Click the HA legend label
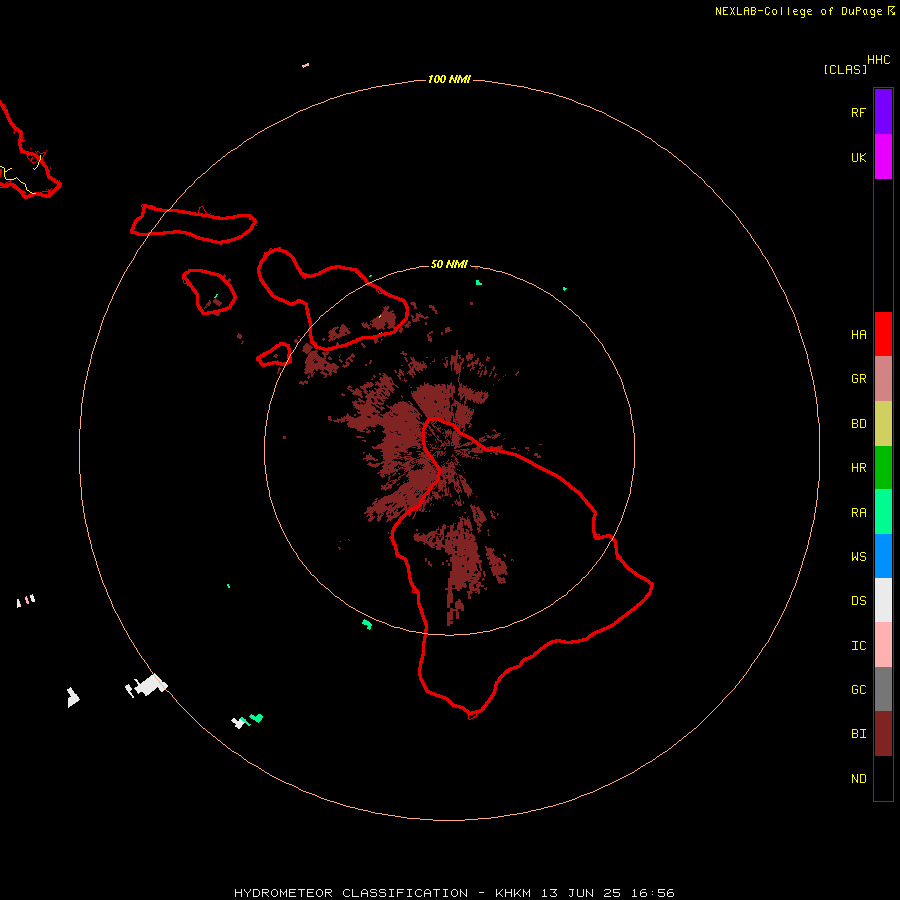The image size is (900, 900). pos(858,335)
